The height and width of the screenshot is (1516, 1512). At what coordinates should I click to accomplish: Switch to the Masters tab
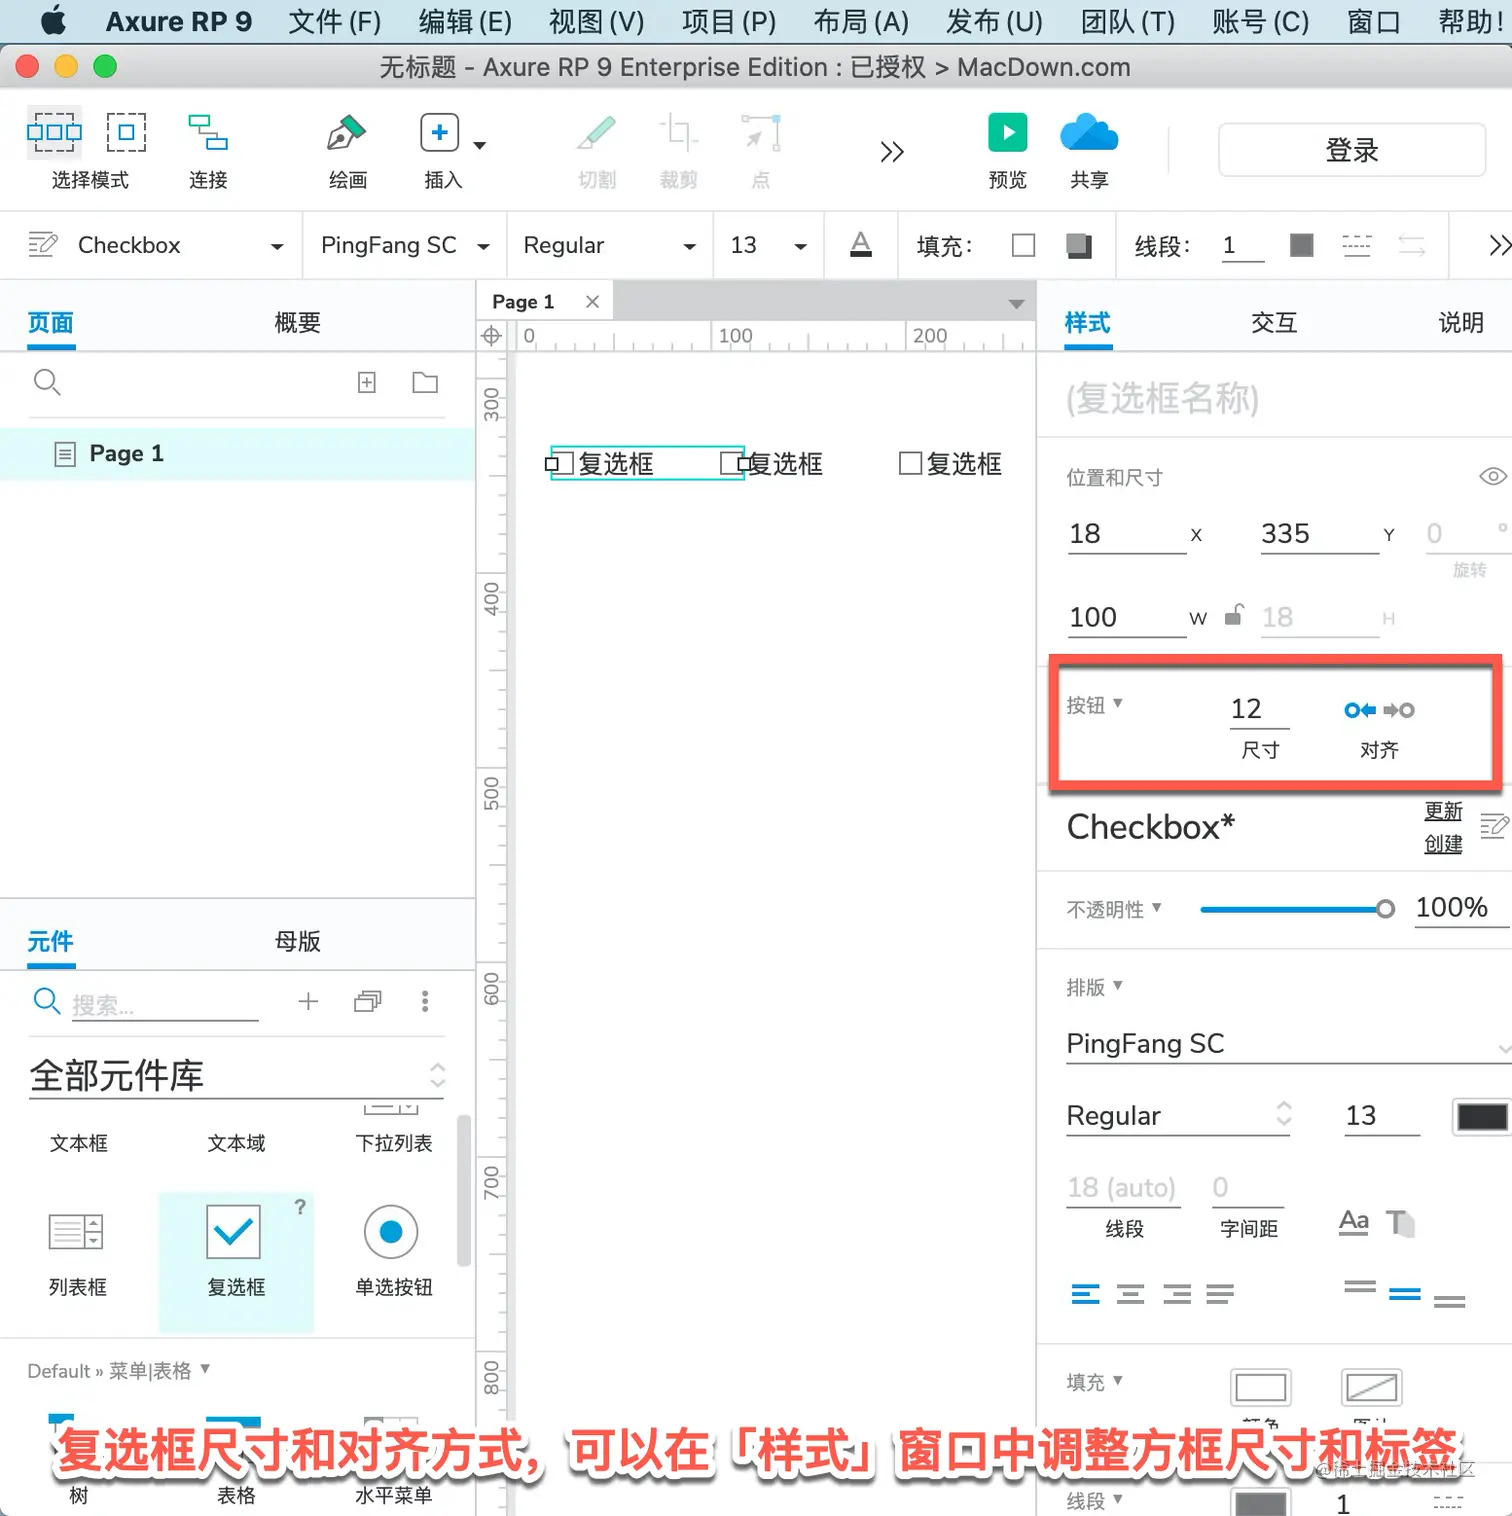[297, 941]
